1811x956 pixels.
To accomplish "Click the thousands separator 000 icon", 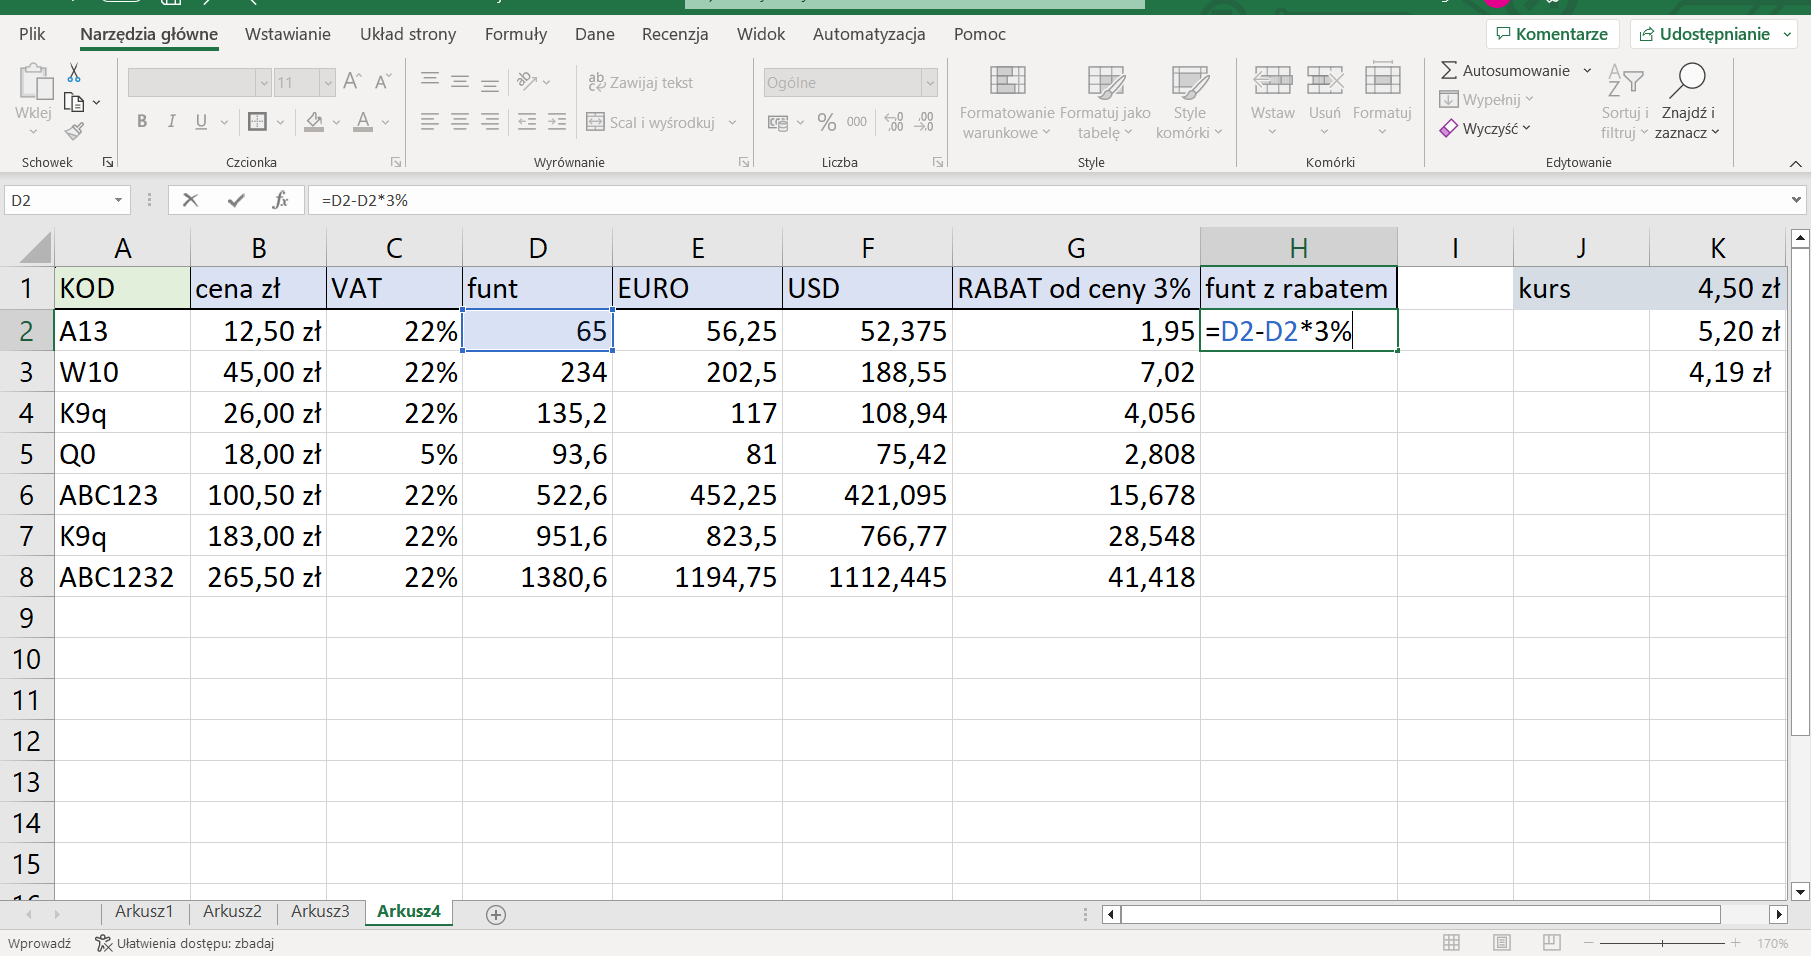I will click(x=857, y=122).
